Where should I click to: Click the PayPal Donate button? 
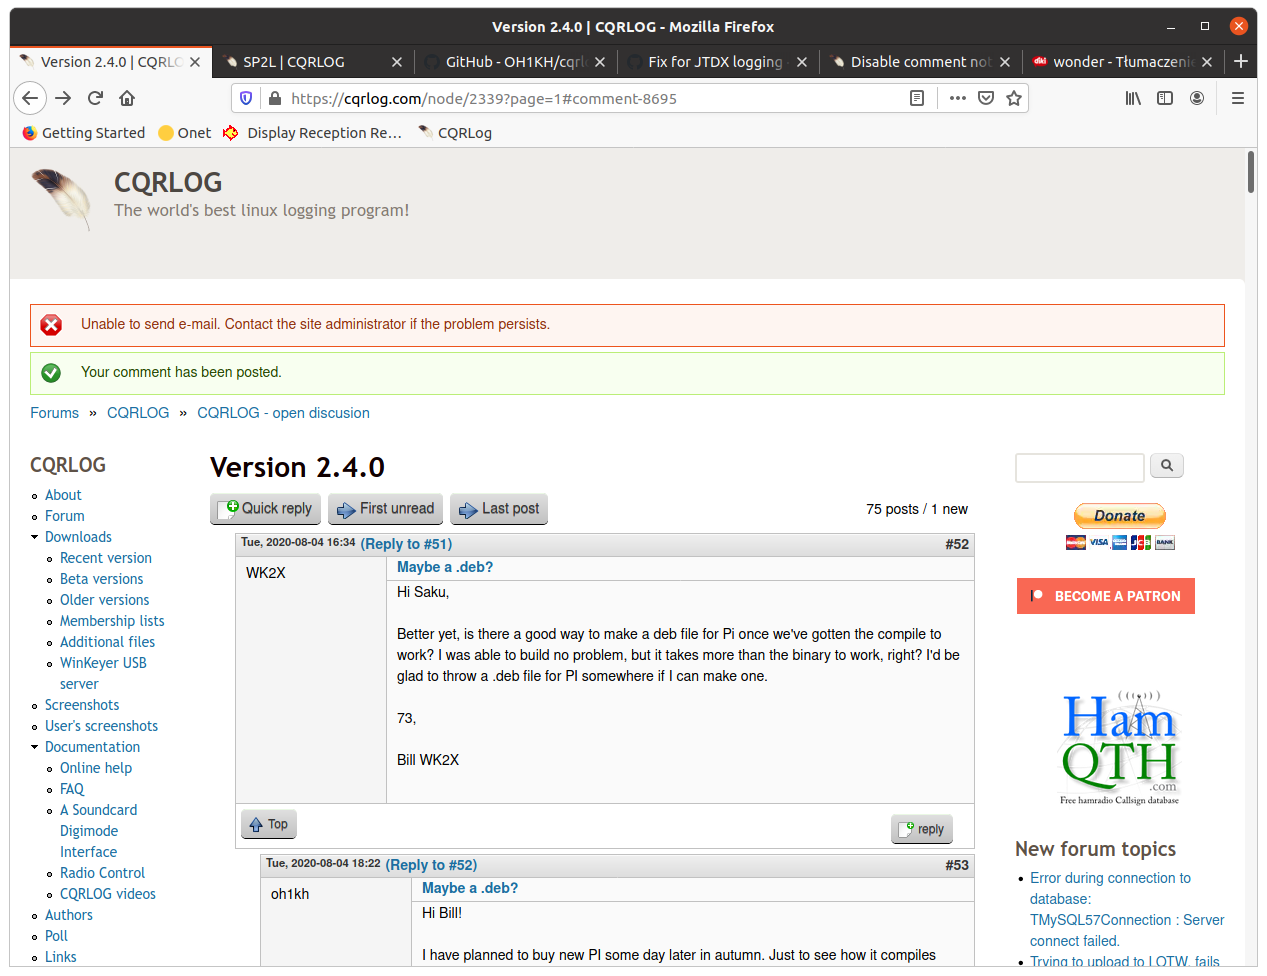pos(1119,516)
